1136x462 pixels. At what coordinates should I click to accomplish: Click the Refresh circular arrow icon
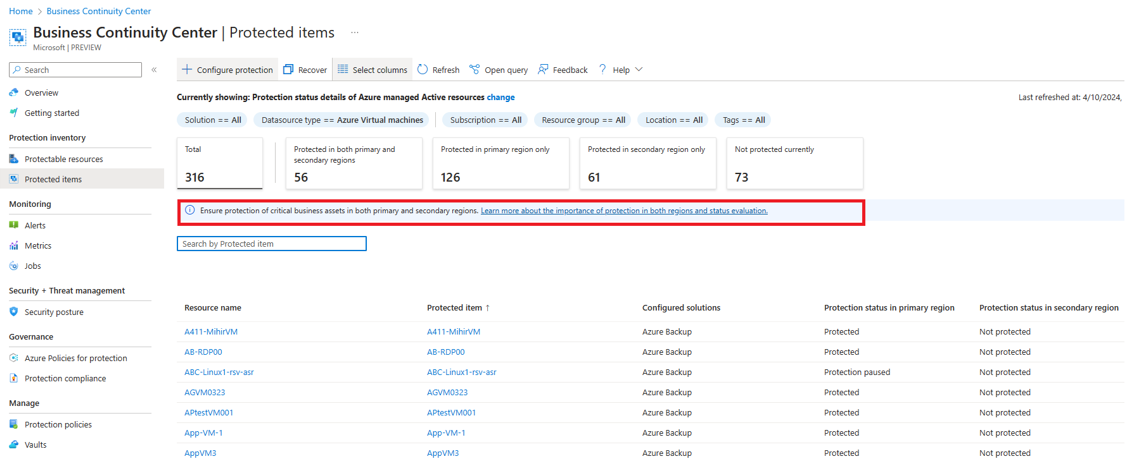422,70
